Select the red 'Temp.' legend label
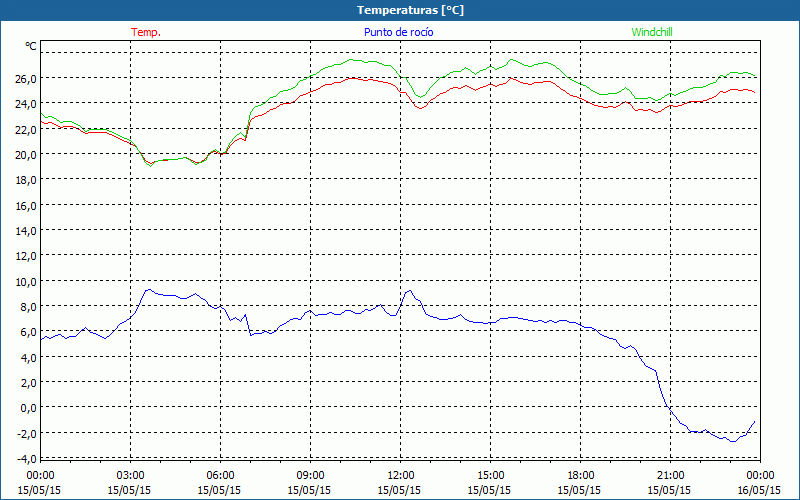 coord(146,32)
